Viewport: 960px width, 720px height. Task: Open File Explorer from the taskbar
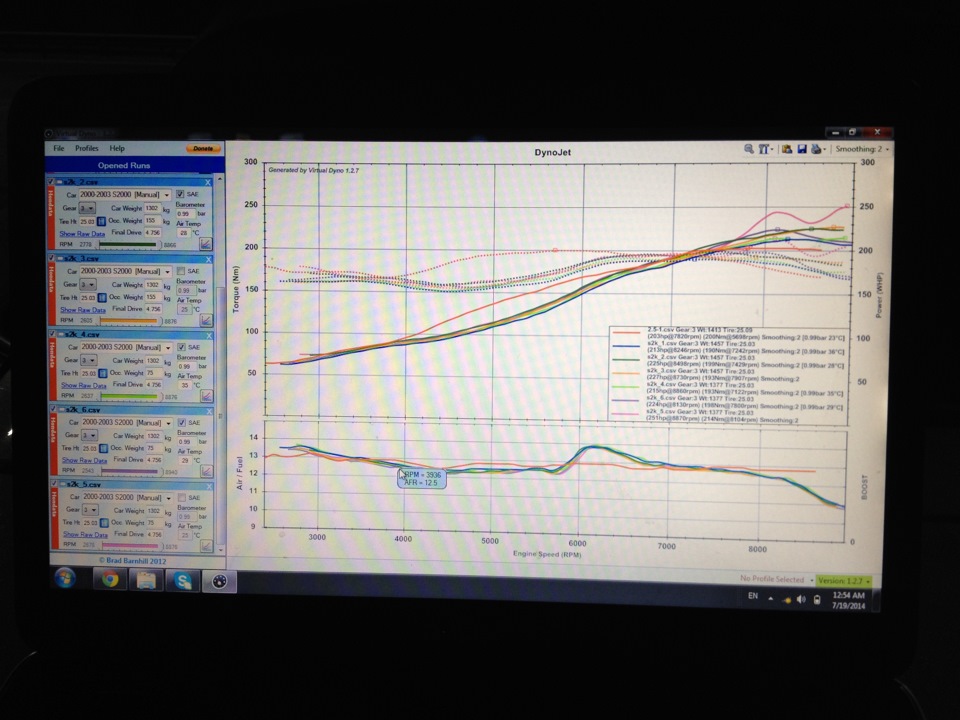146,579
